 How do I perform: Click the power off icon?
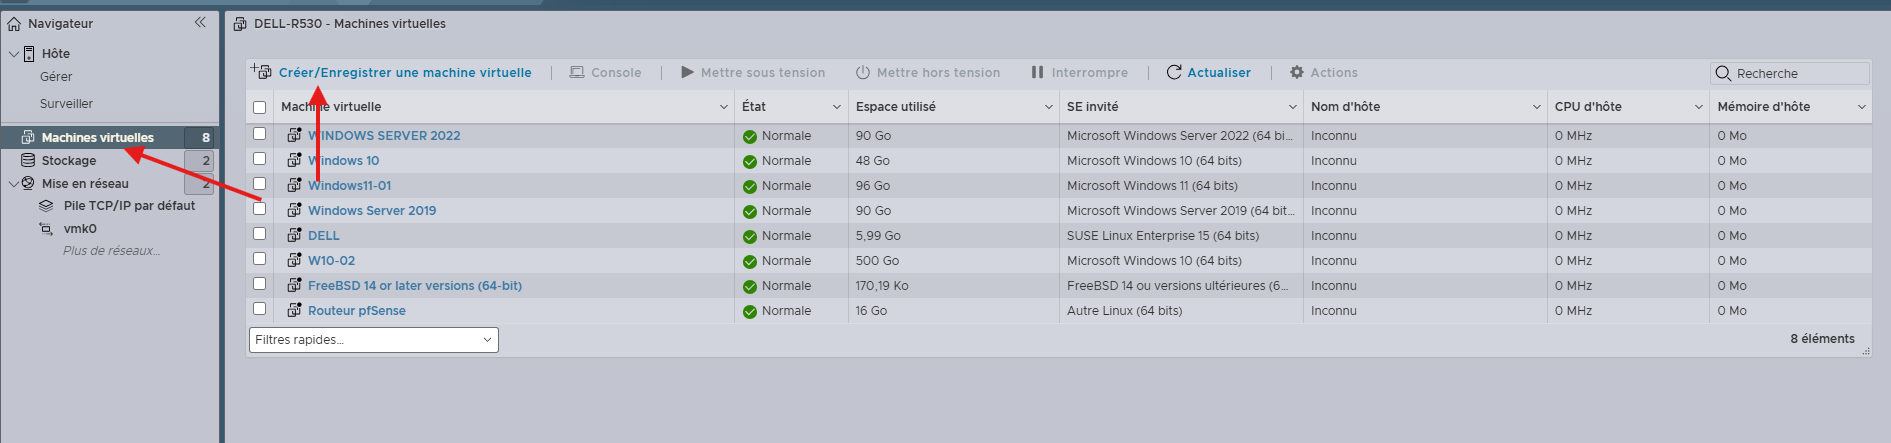[x=863, y=72]
